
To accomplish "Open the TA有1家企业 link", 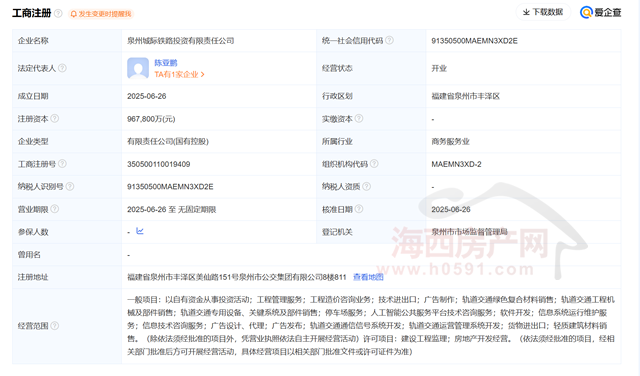I will click(x=179, y=74).
